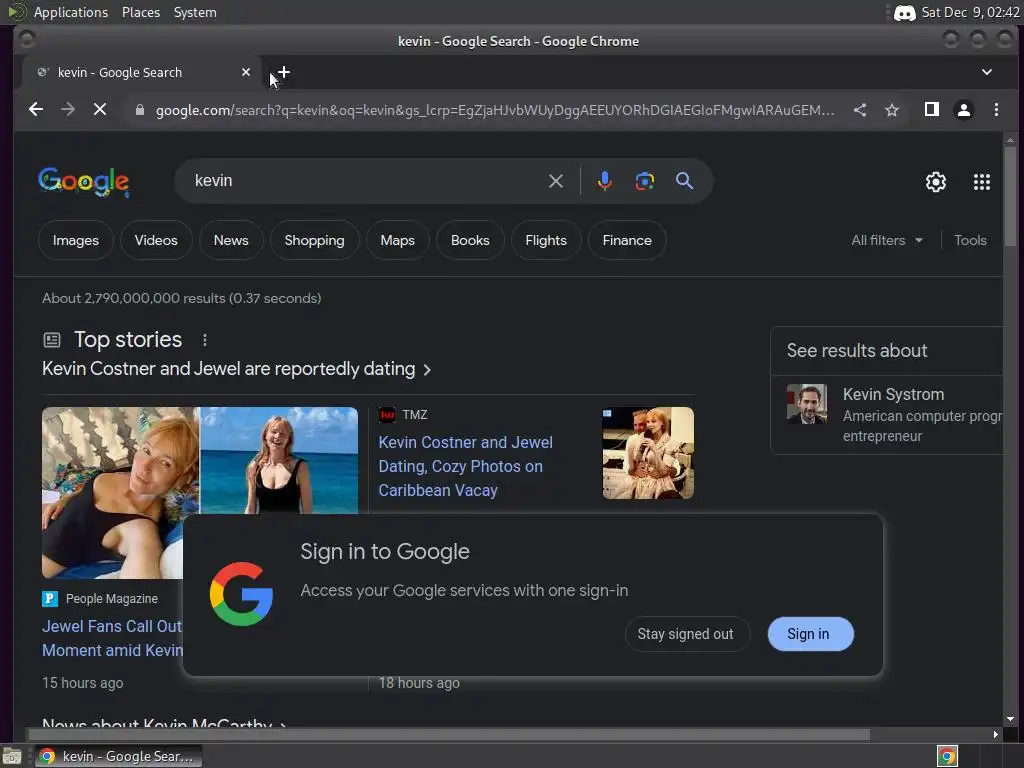The height and width of the screenshot is (768, 1024).
Task: Click the TMZ source label
Action: [415, 415]
